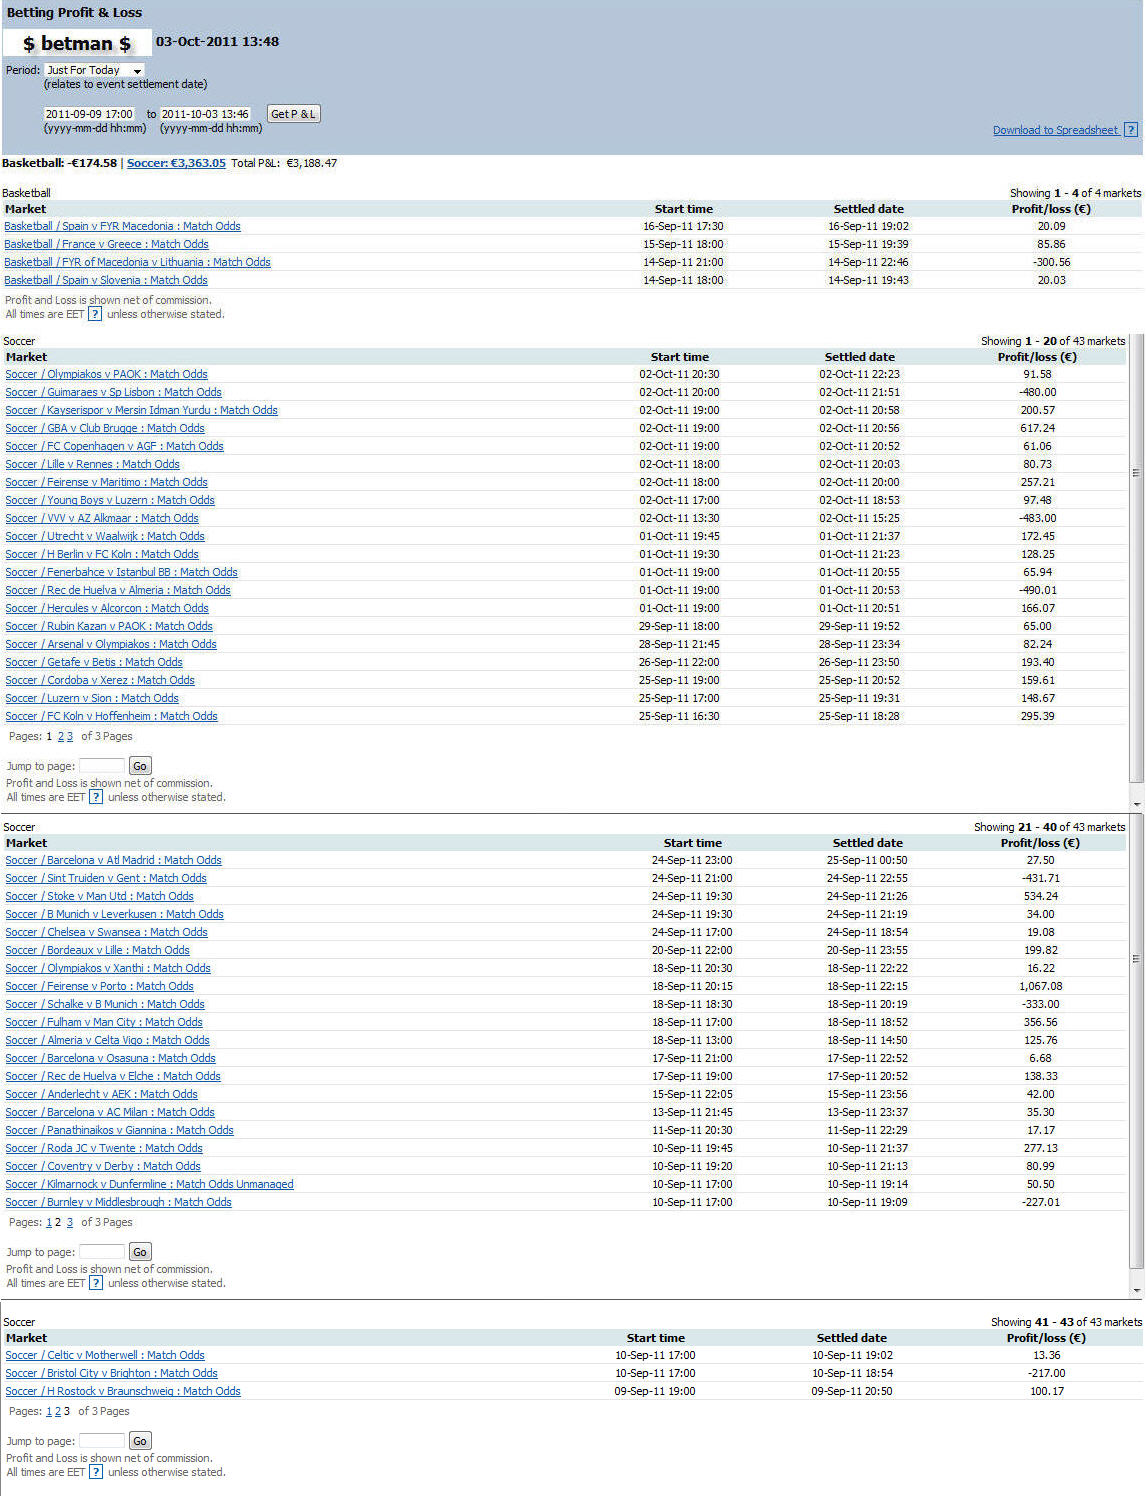Open Soccer Arsenal v Olympiakos market
The image size is (1146, 1496).
pos(111,644)
